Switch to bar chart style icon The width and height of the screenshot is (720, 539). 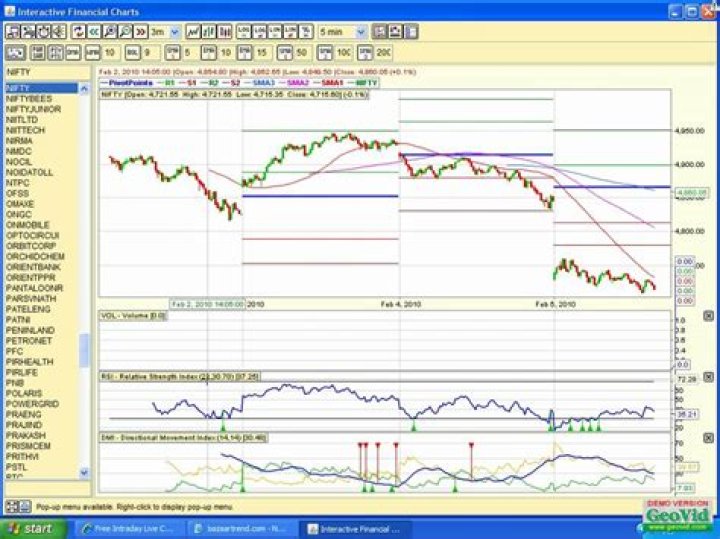209,32
